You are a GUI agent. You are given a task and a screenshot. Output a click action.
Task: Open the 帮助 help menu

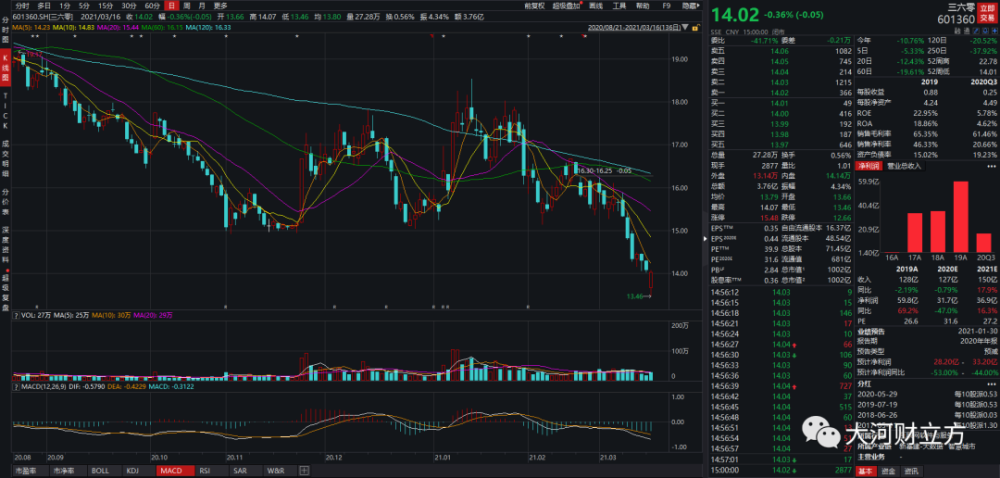click(643, 5)
